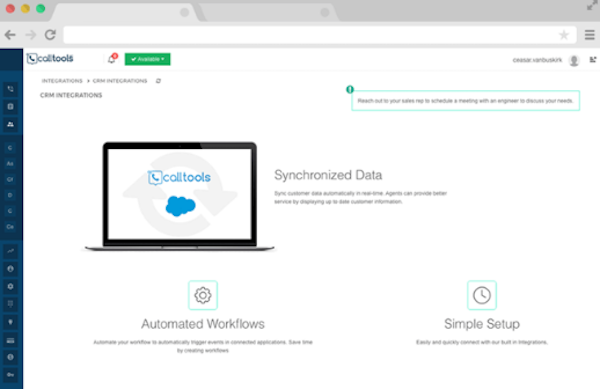
Task: Click the CRM INTEGRATIONS breadcrumb link
Action: click(120, 81)
